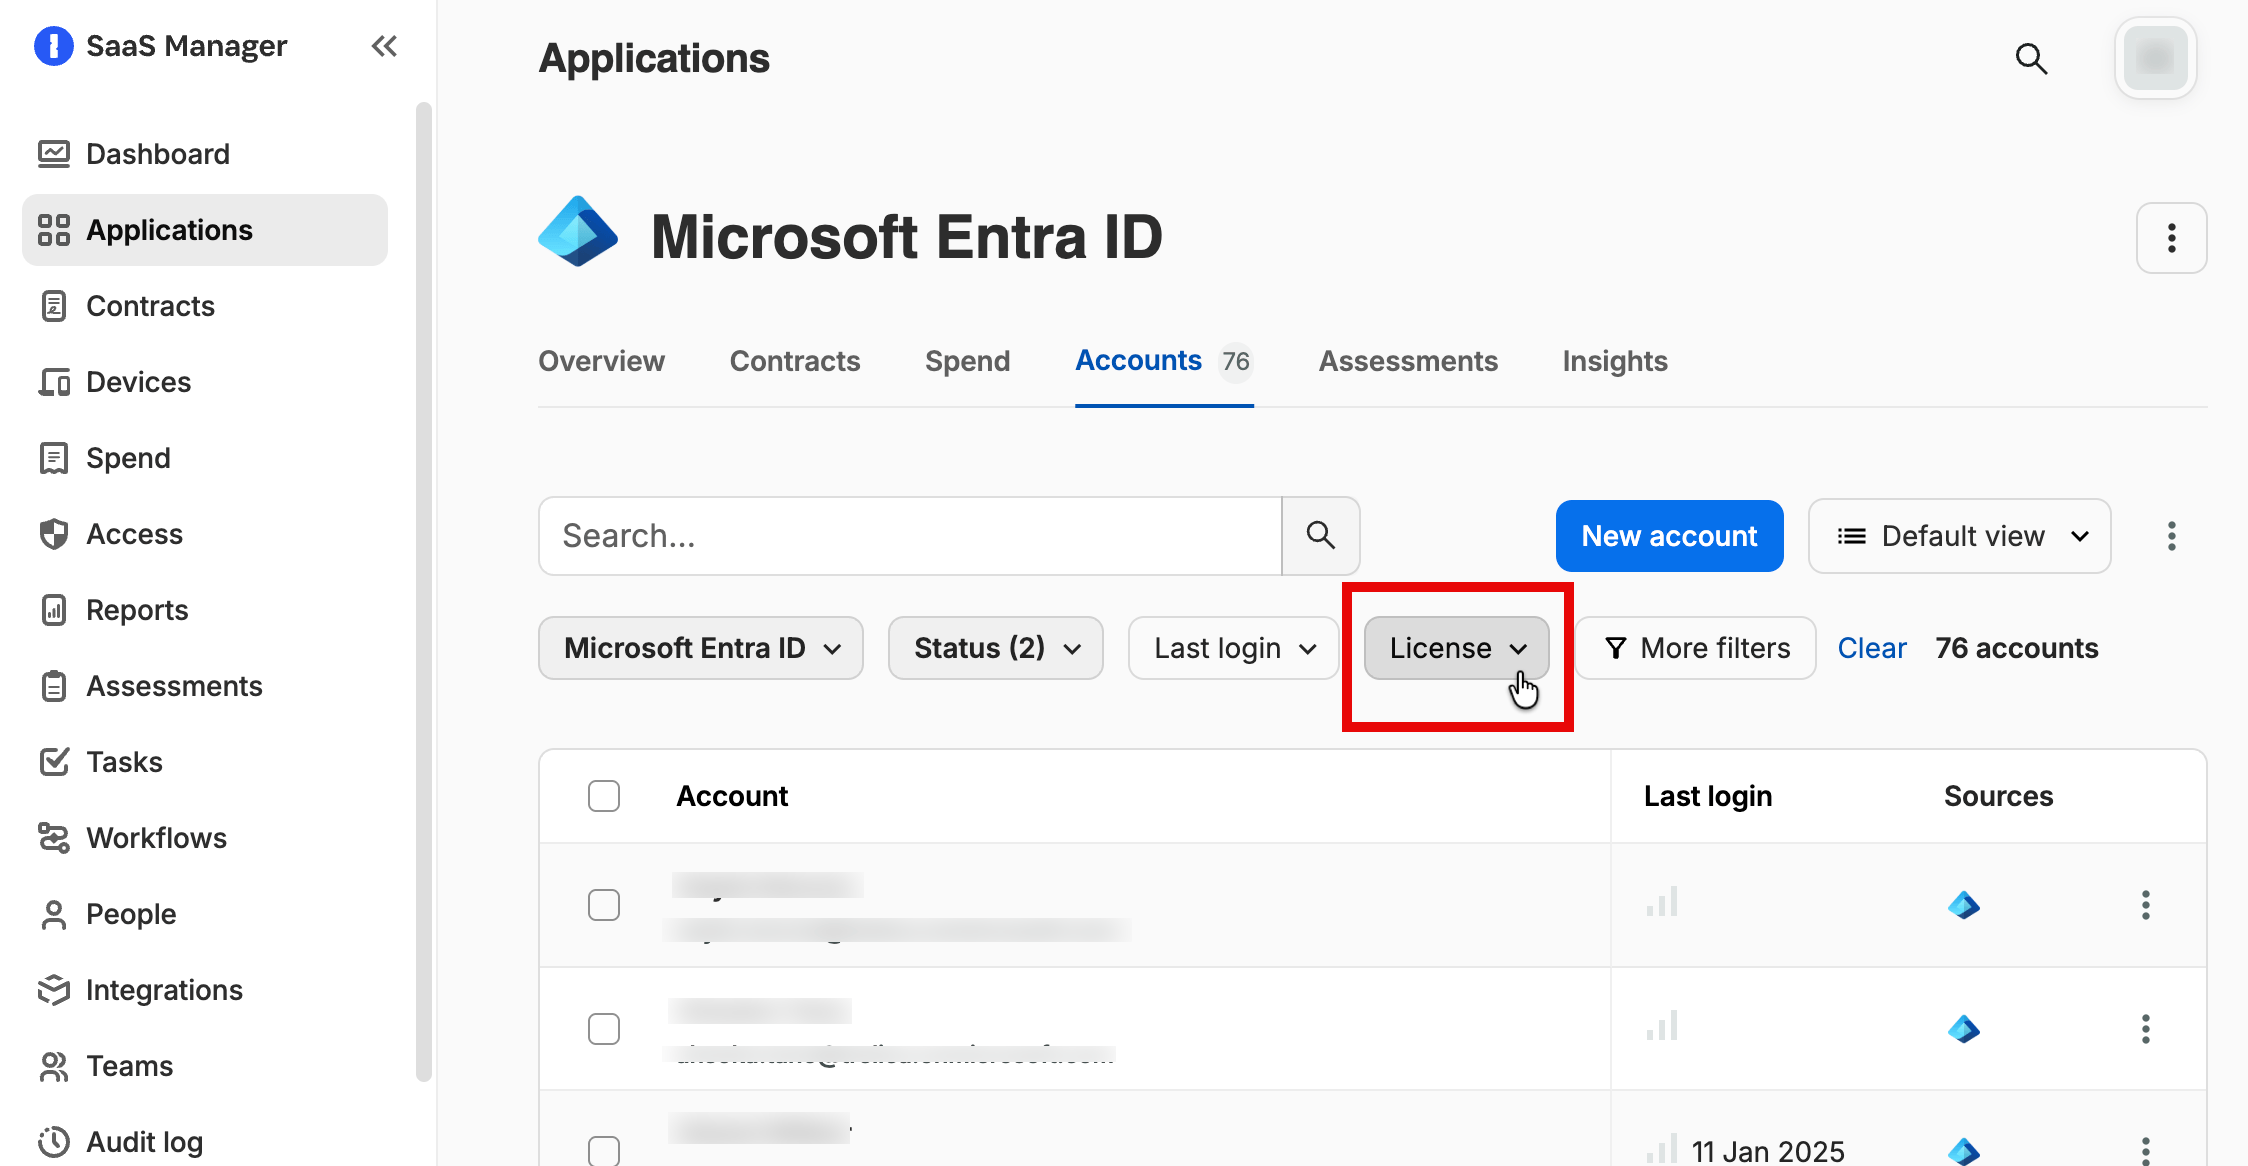Click the global search magnifier icon

pyautogui.click(x=2031, y=59)
